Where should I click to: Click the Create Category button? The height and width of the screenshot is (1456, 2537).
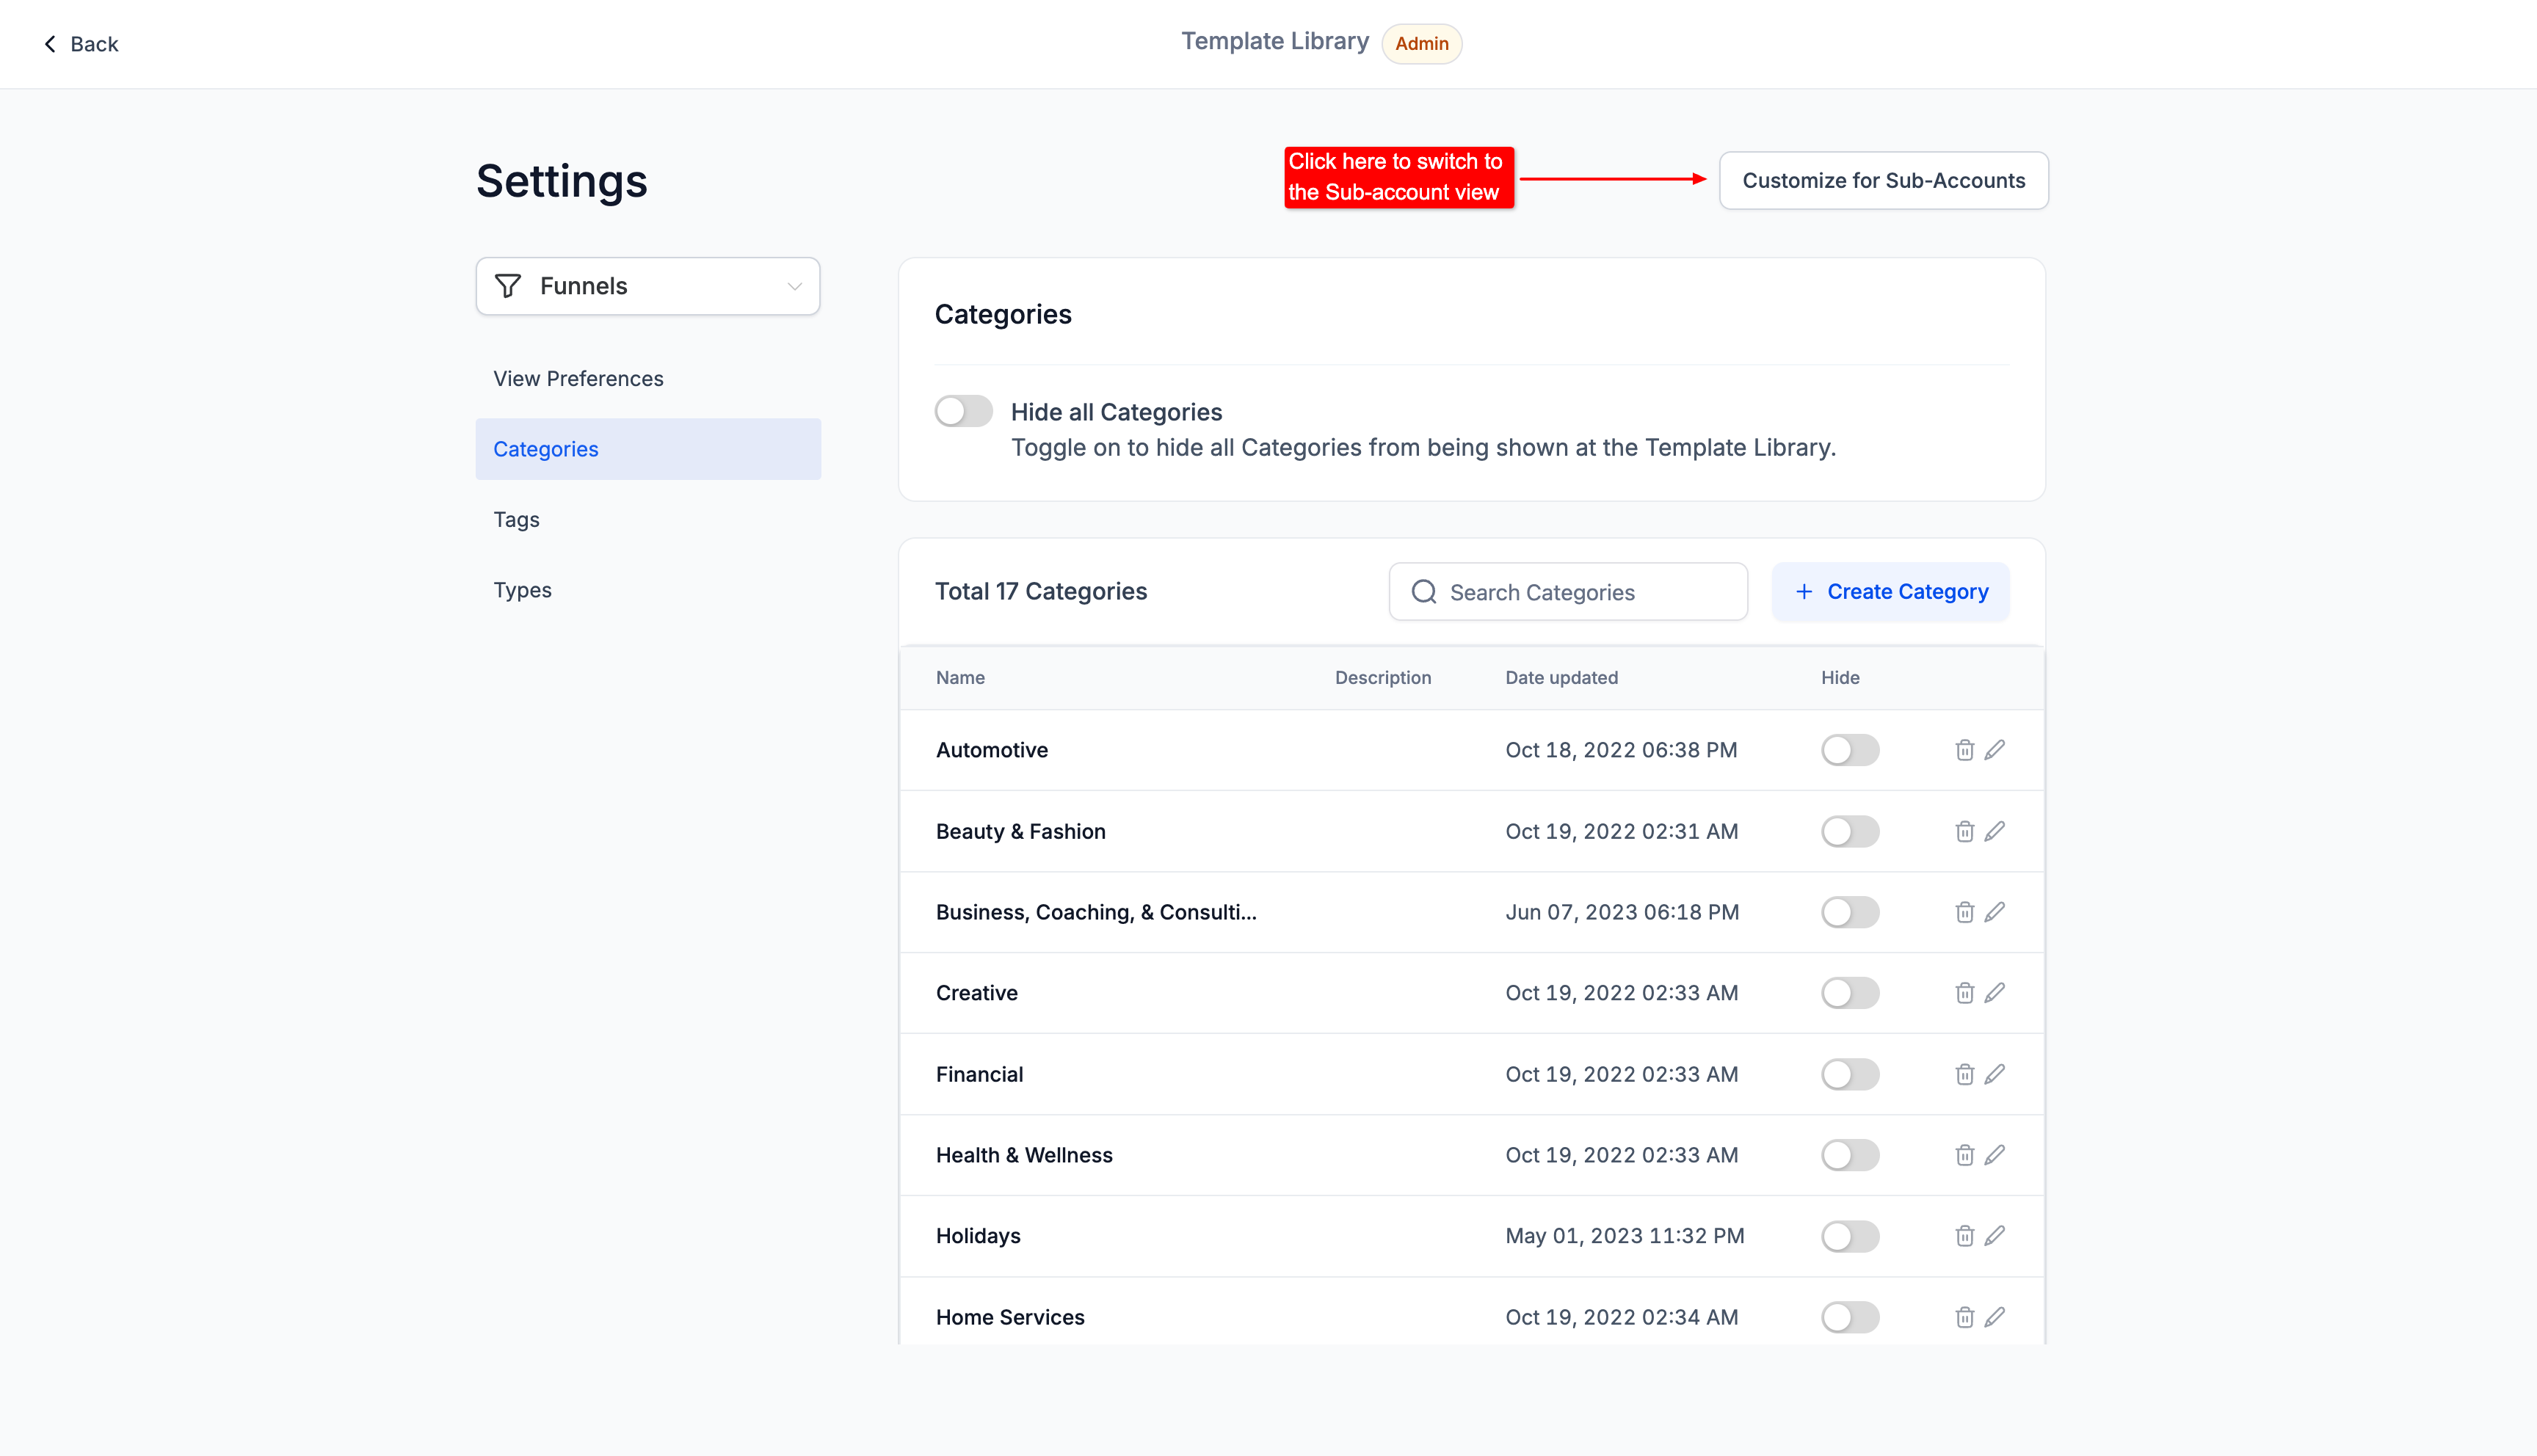(1890, 592)
